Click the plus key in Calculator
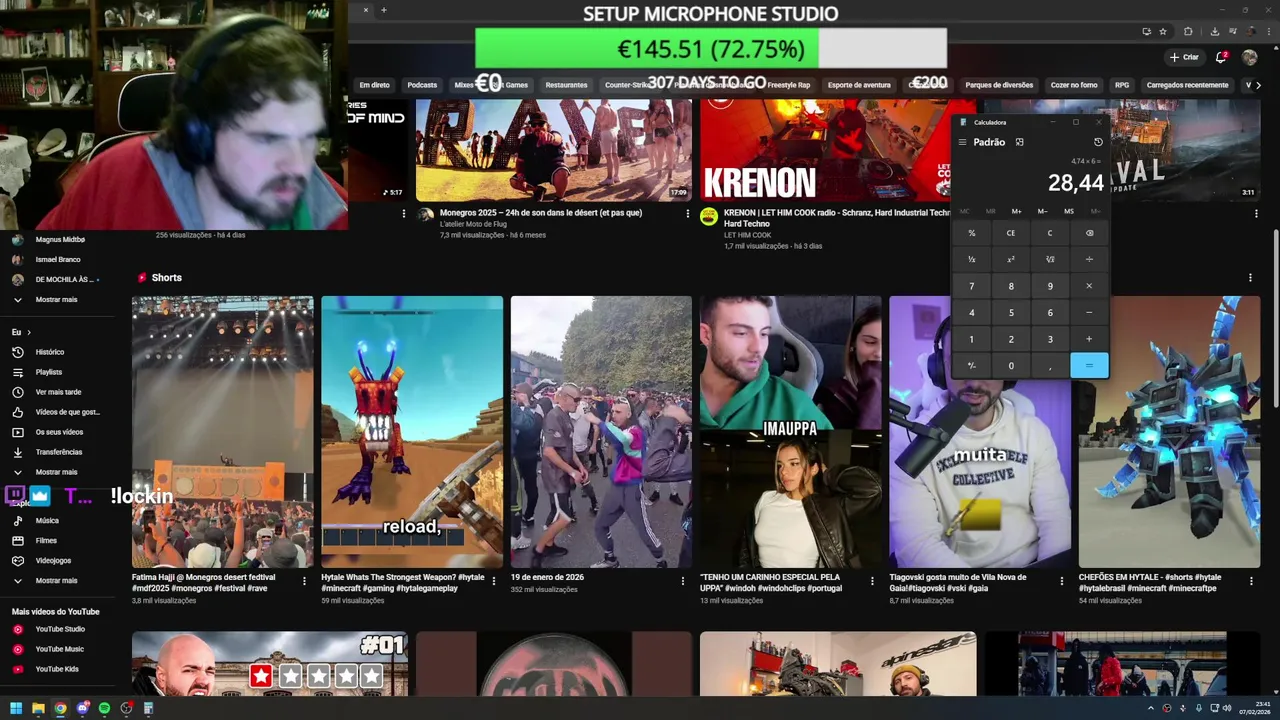 pos(1089,339)
